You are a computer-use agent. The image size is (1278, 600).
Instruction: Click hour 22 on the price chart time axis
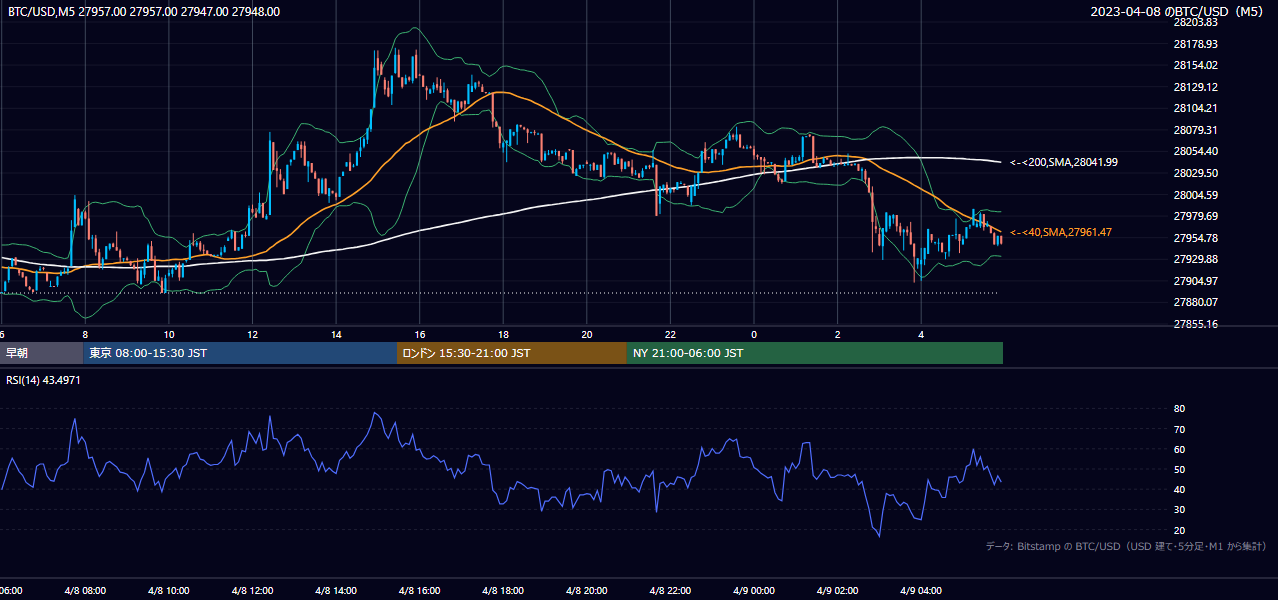(671, 335)
